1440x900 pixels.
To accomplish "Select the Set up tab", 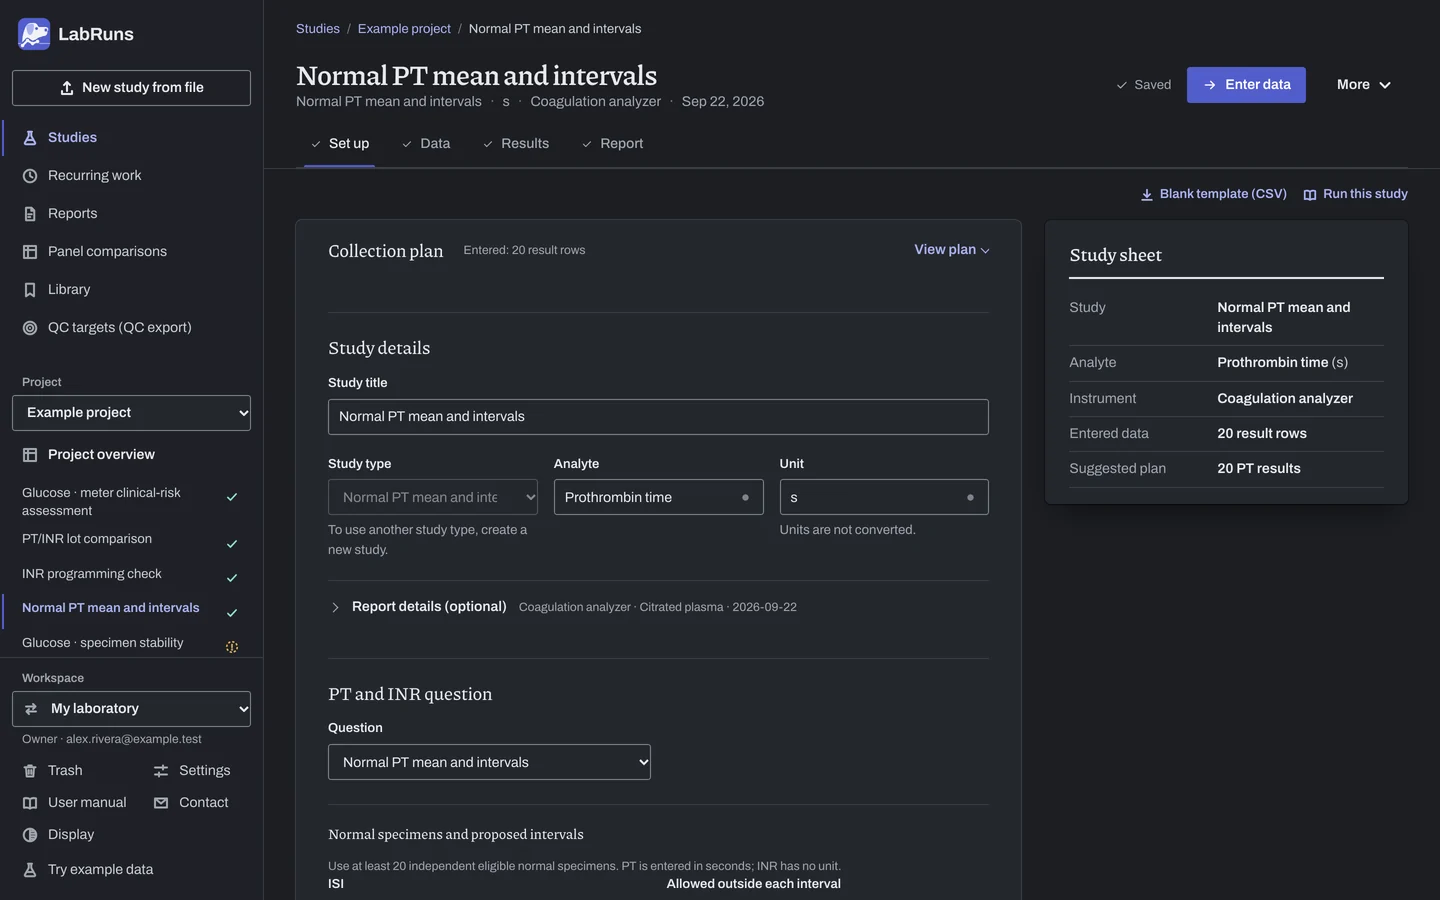I will (339, 144).
